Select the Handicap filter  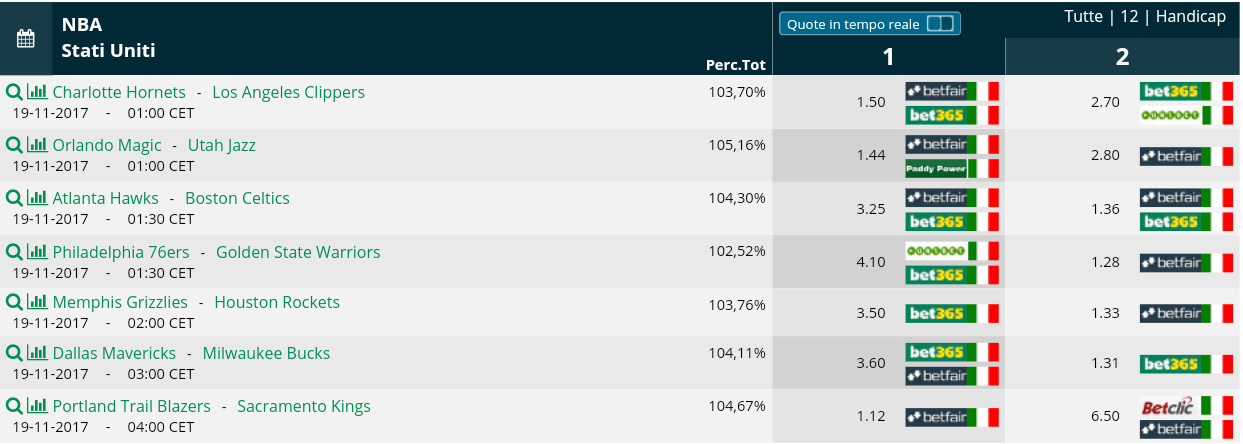(x=1190, y=17)
